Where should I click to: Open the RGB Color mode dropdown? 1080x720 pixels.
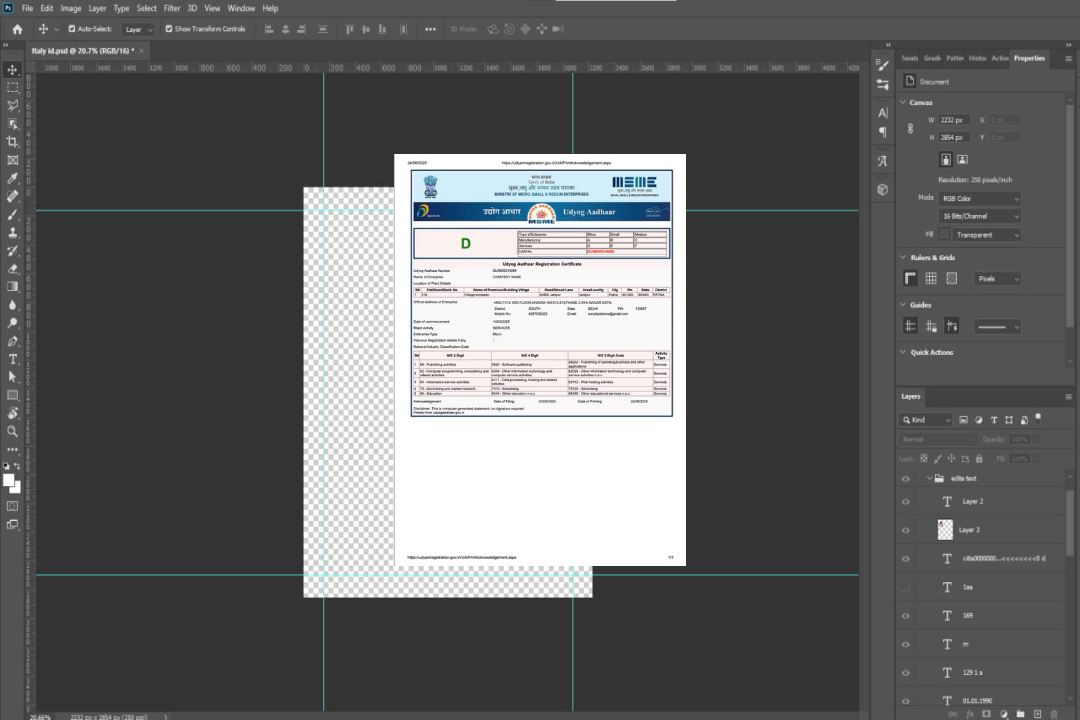tap(979, 198)
